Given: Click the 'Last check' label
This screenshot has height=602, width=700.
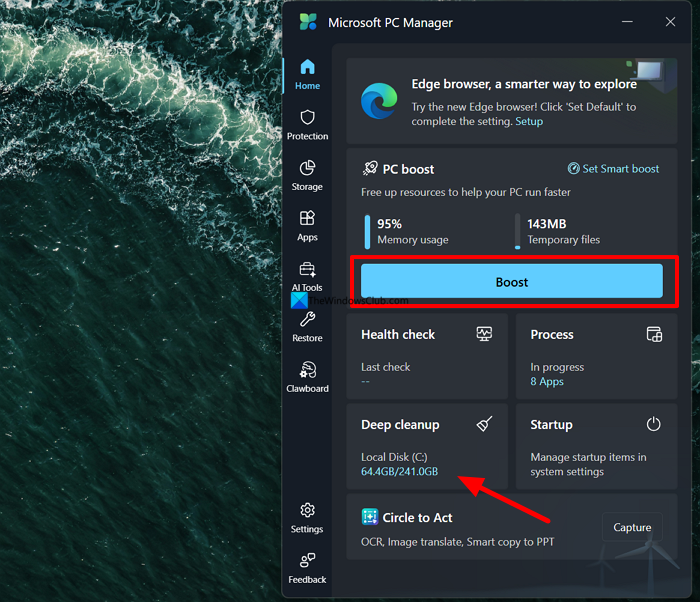Looking at the screenshot, I should point(386,367).
